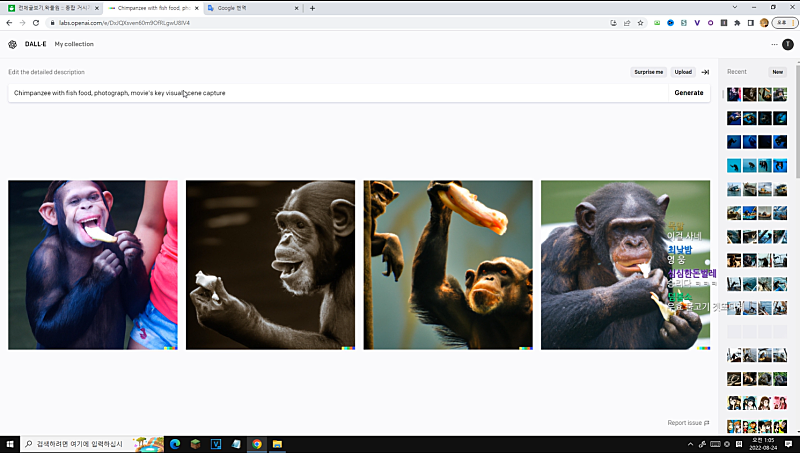The height and width of the screenshot is (453, 800).
Task: Click the share page icon in address bar
Action: click(x=626, y=22)
